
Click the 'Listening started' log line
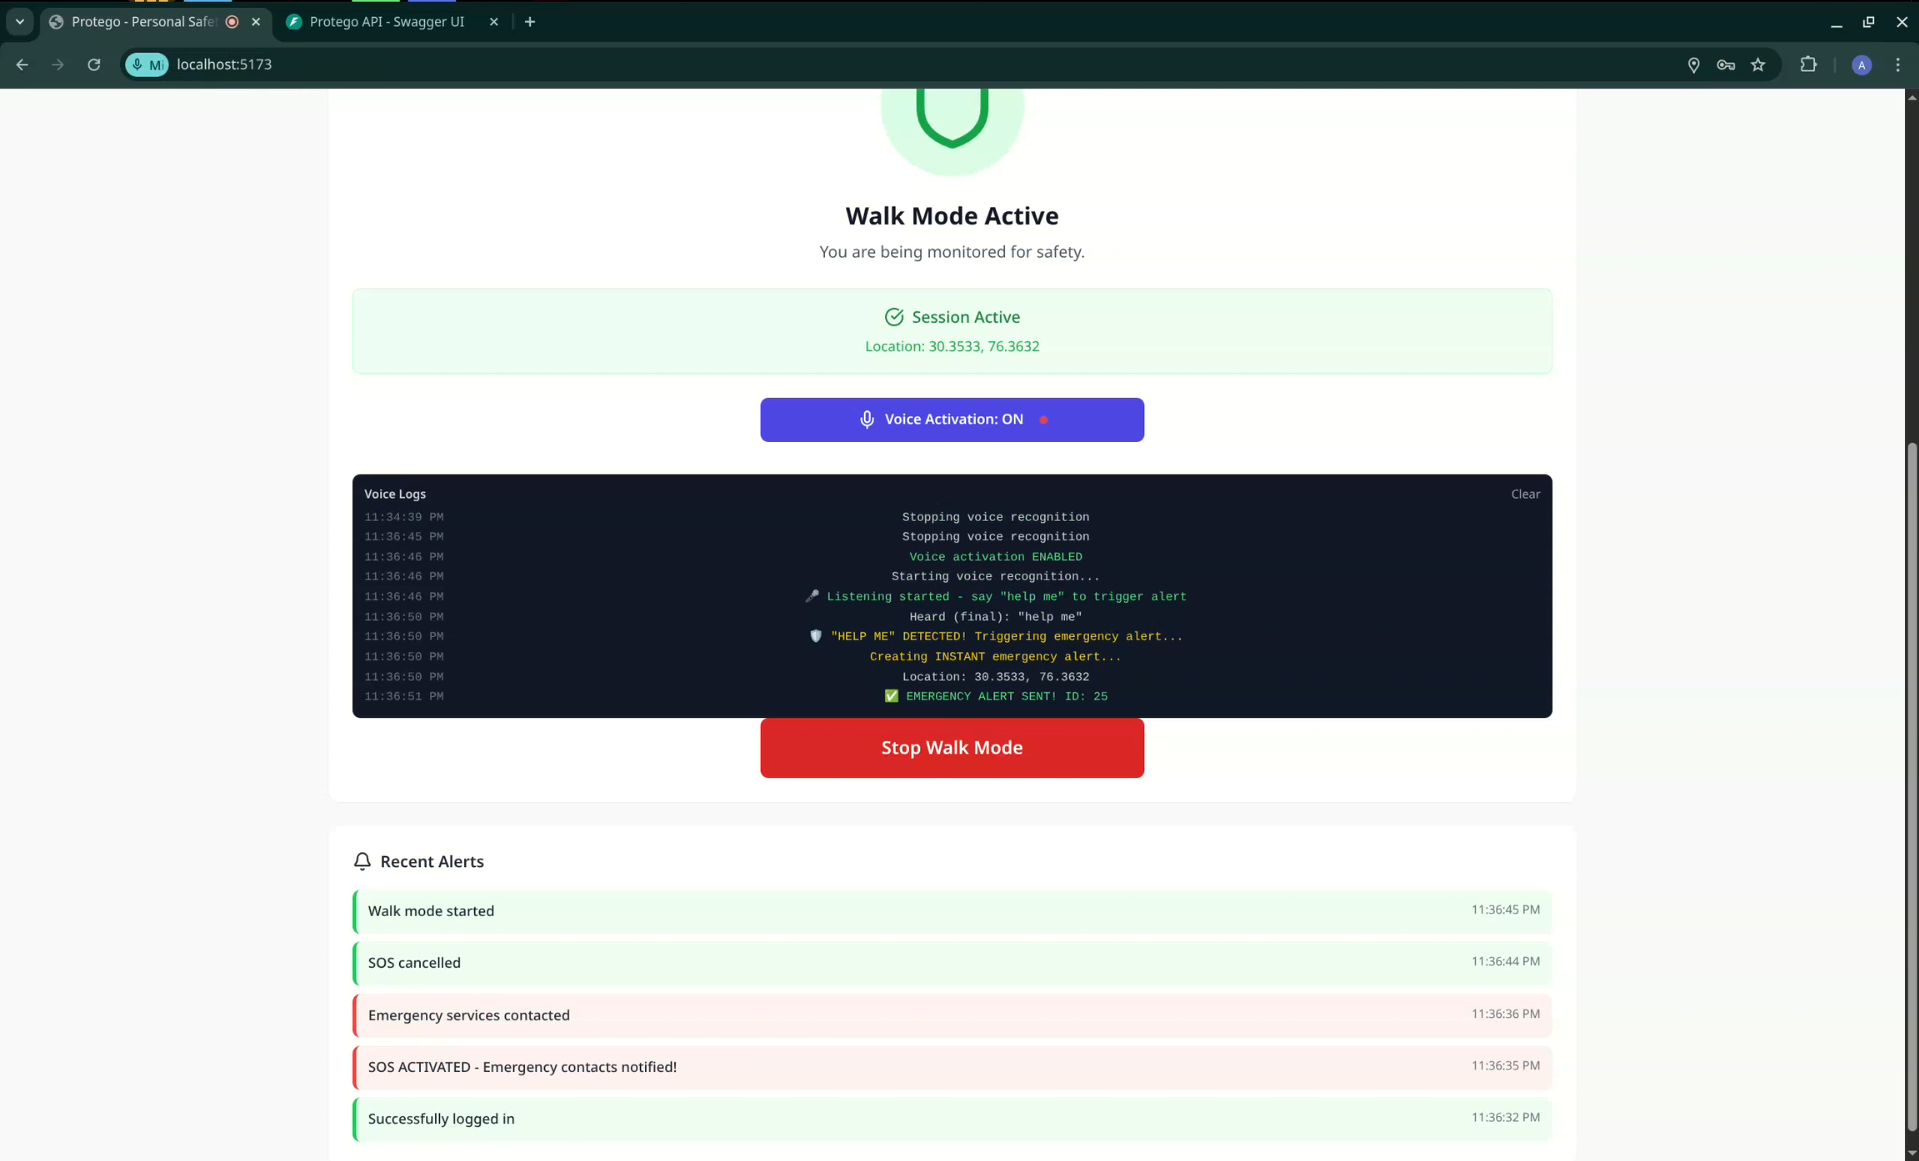[996, 597]
